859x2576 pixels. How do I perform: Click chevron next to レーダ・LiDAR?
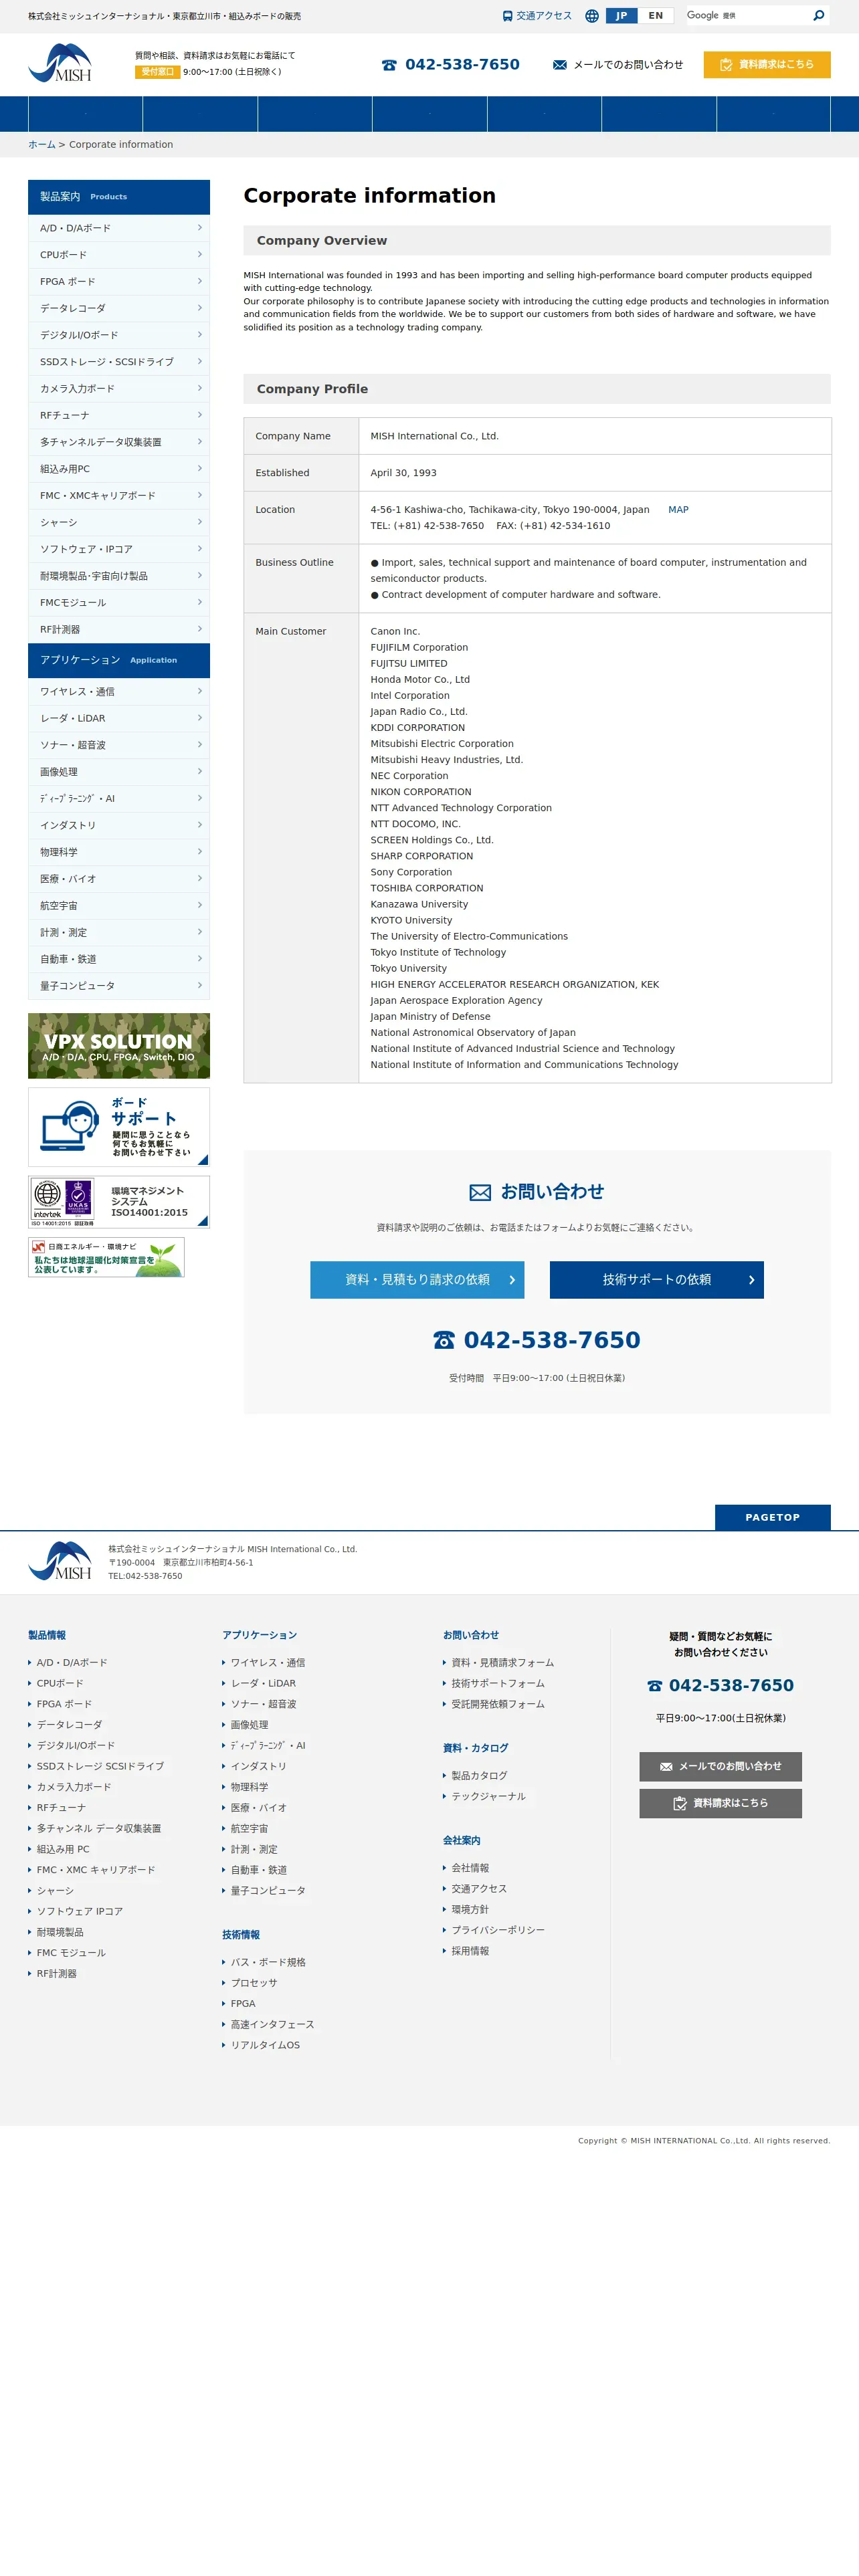click(x=199, y=718)
